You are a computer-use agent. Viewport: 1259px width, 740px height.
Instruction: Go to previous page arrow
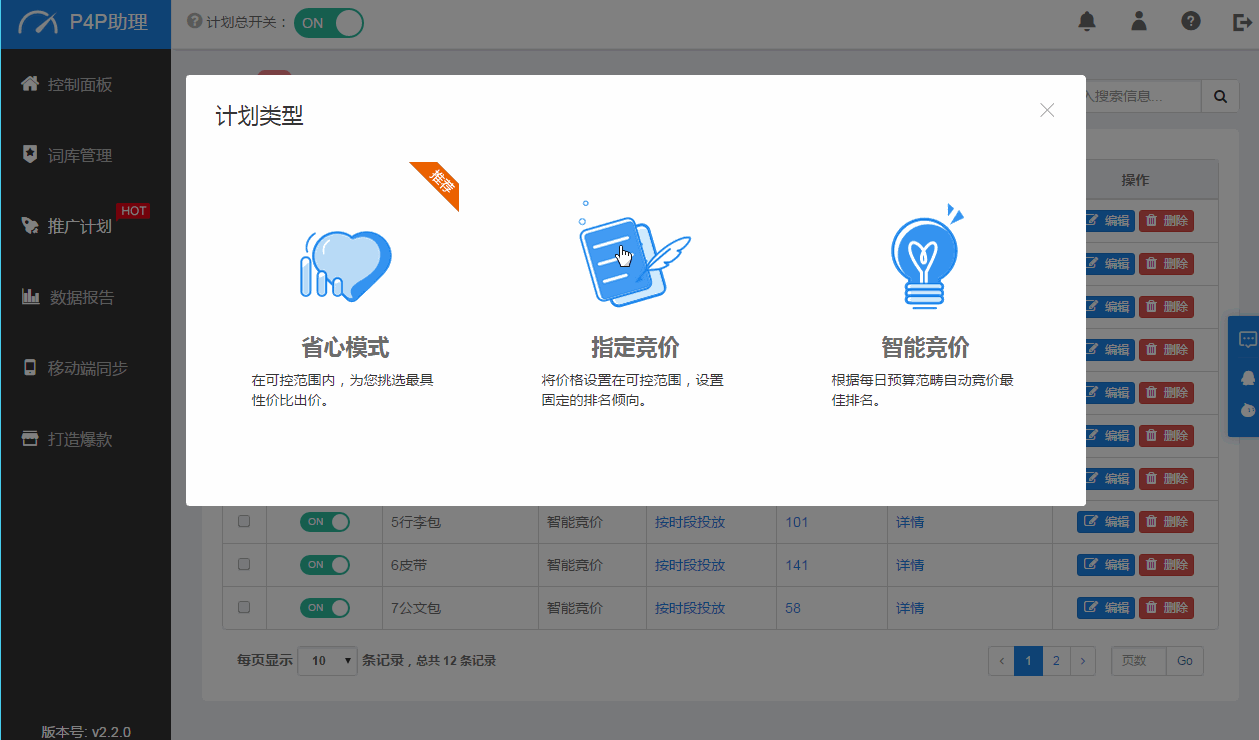coord(1001,661)
